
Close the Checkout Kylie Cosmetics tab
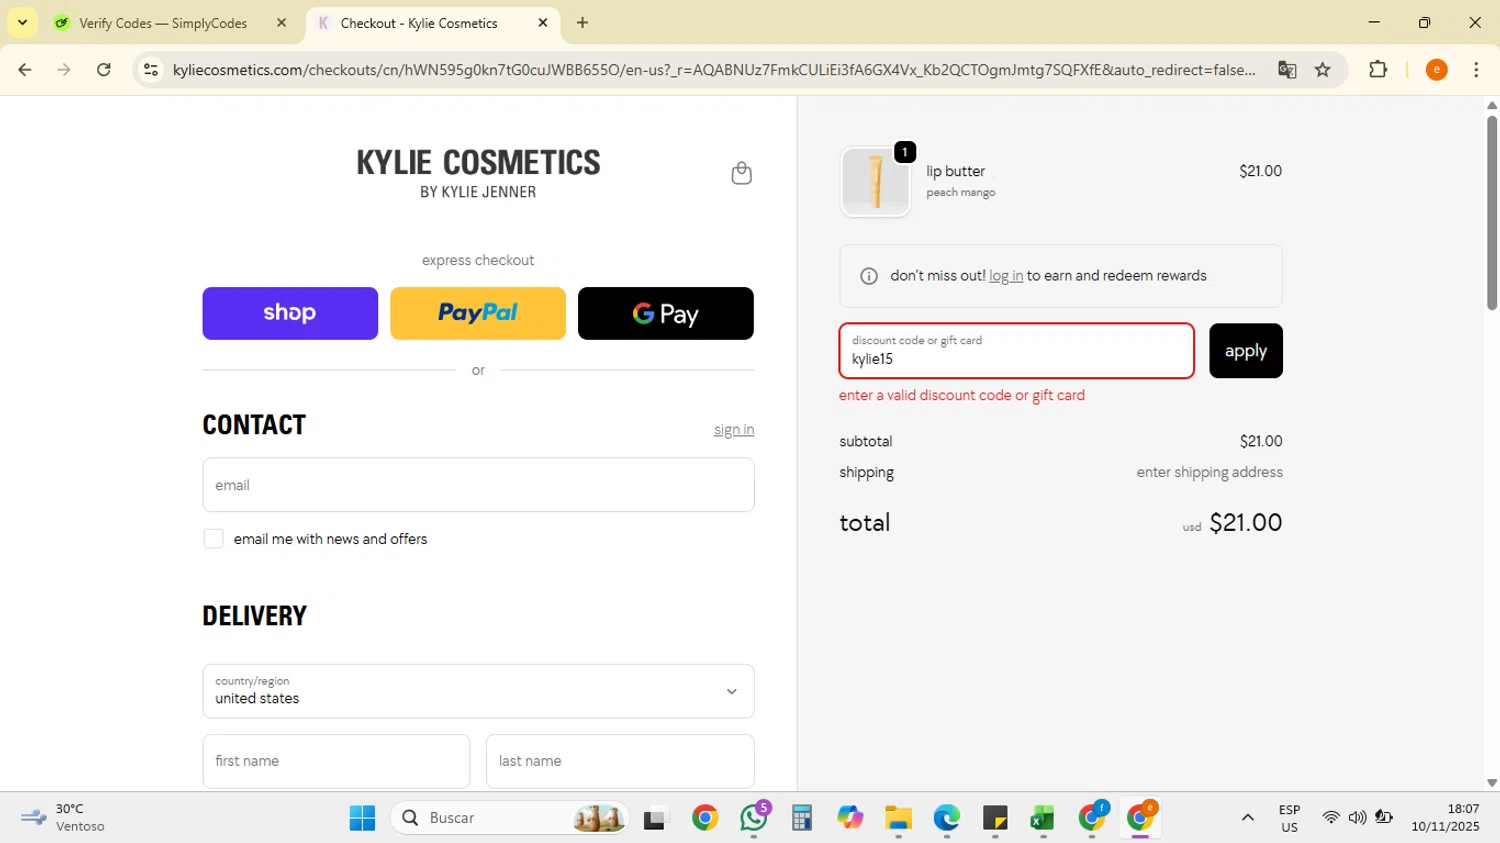tap(543, 23)
